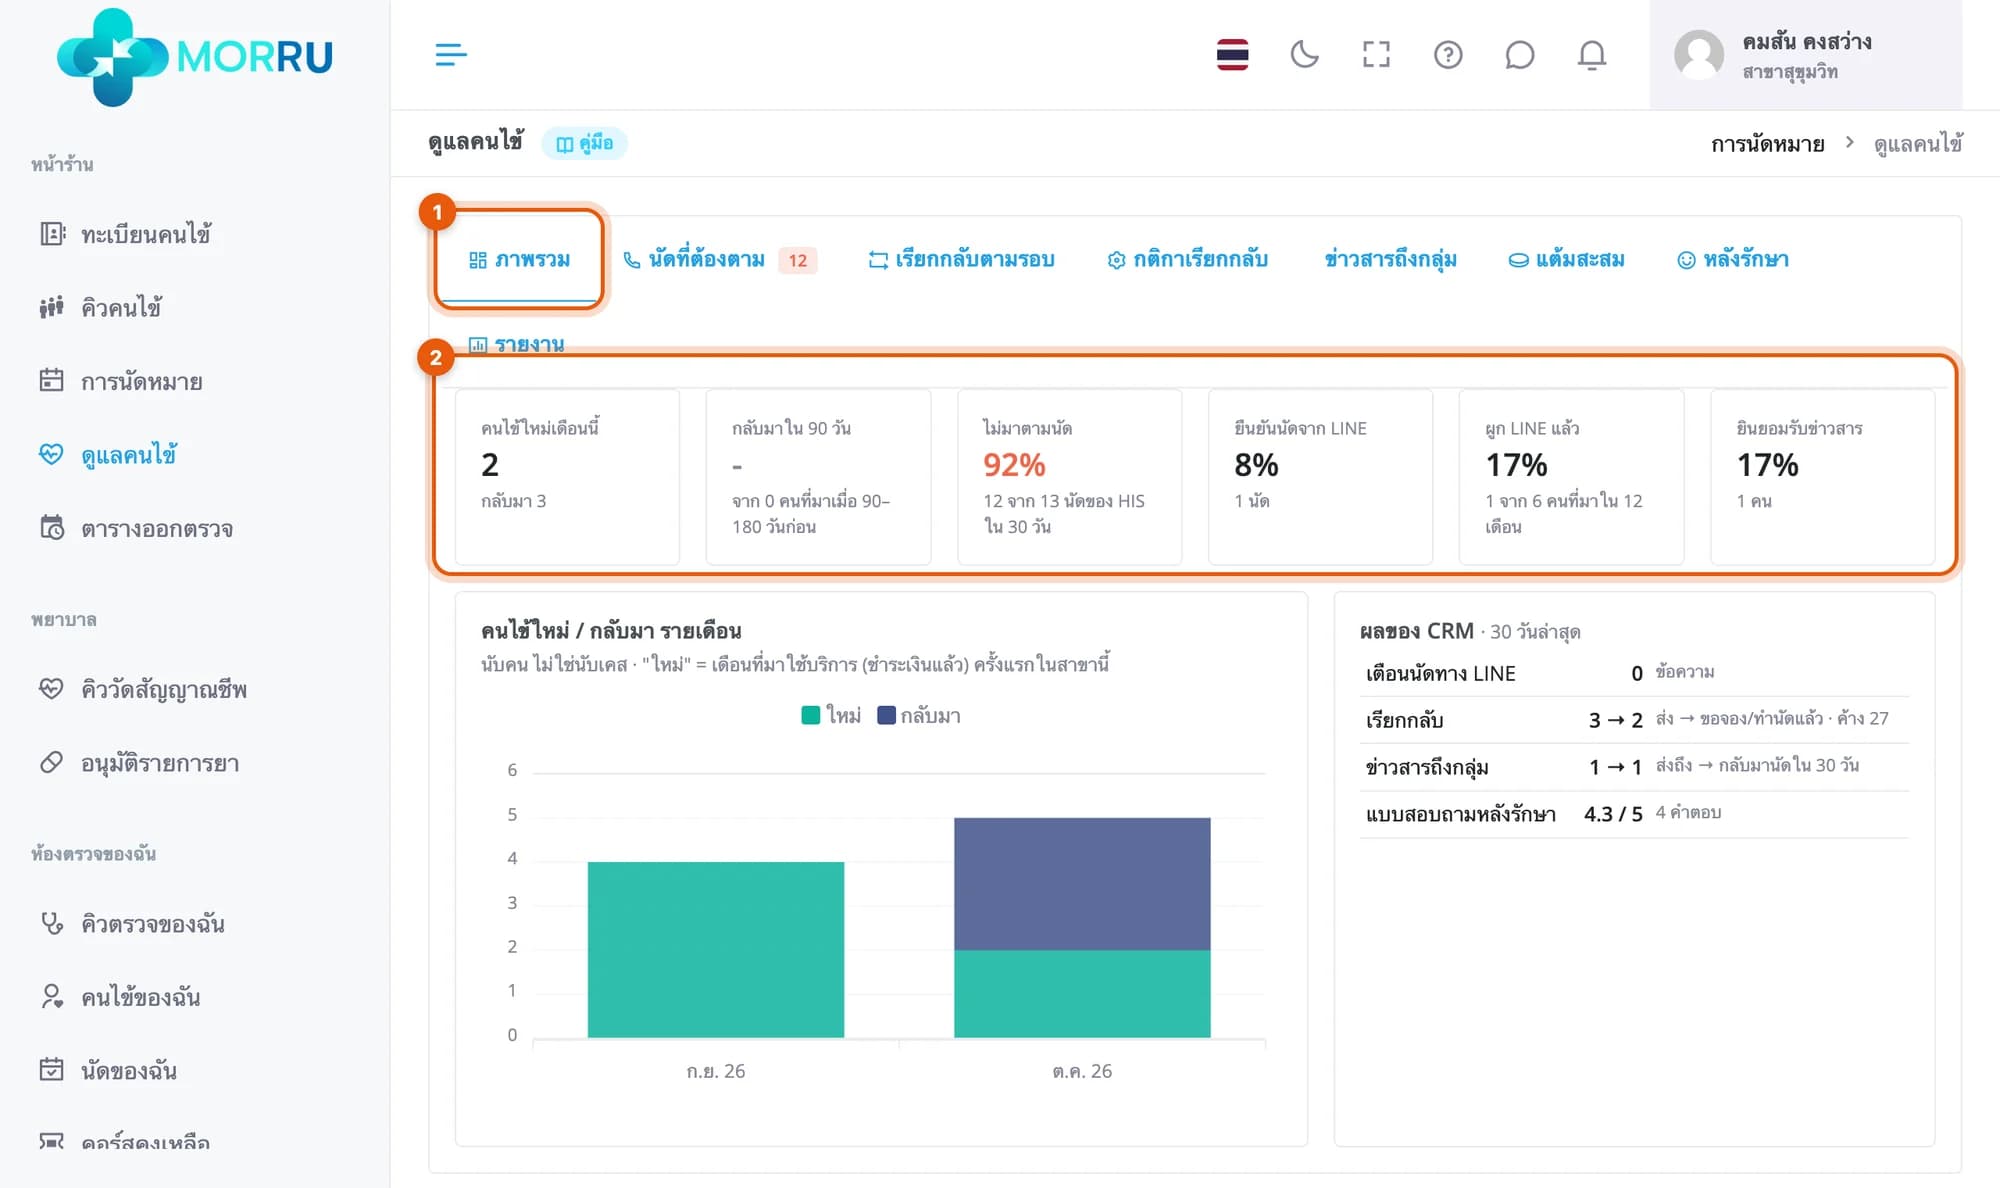Viewport: 2000px width, 1188px height.
Task: Switch to กติกาเรียกกลับ tab
Action: (x=1187, y=259)
